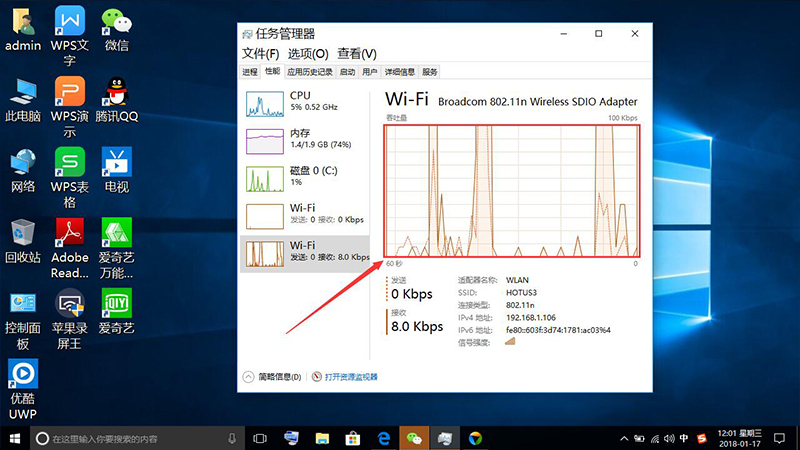The image size is (800, 450).
Task: Open 微信 WeChat desktop icon
Action: (x=116, y=30)
